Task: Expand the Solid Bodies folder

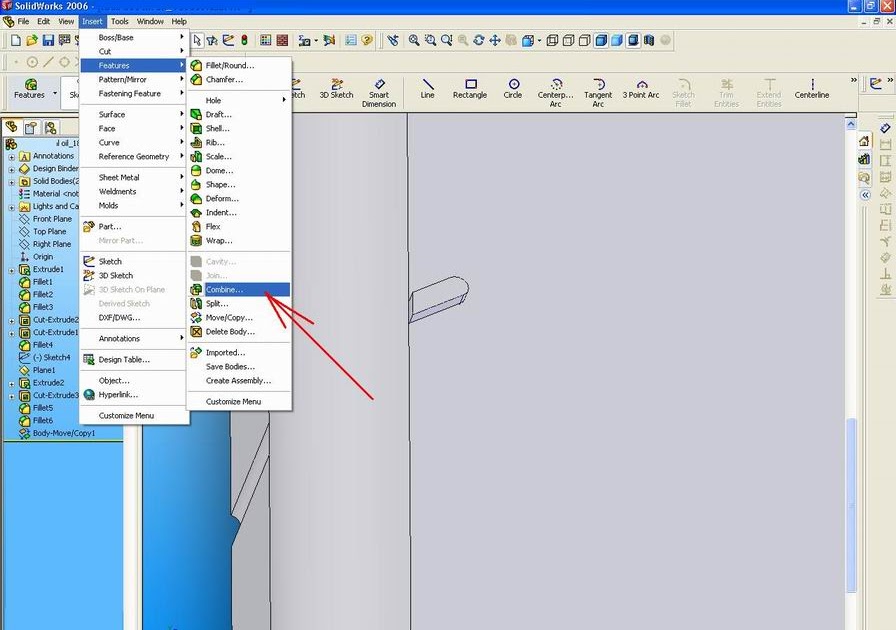Action: pyautogui.click(x=10, y=181)
